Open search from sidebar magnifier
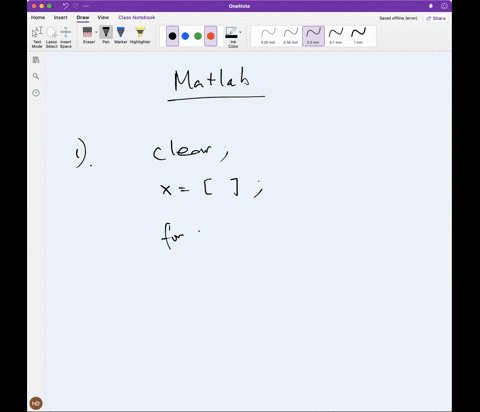This screenshot has width=480, height=412. pyautogui.click(x=36, y=76)
